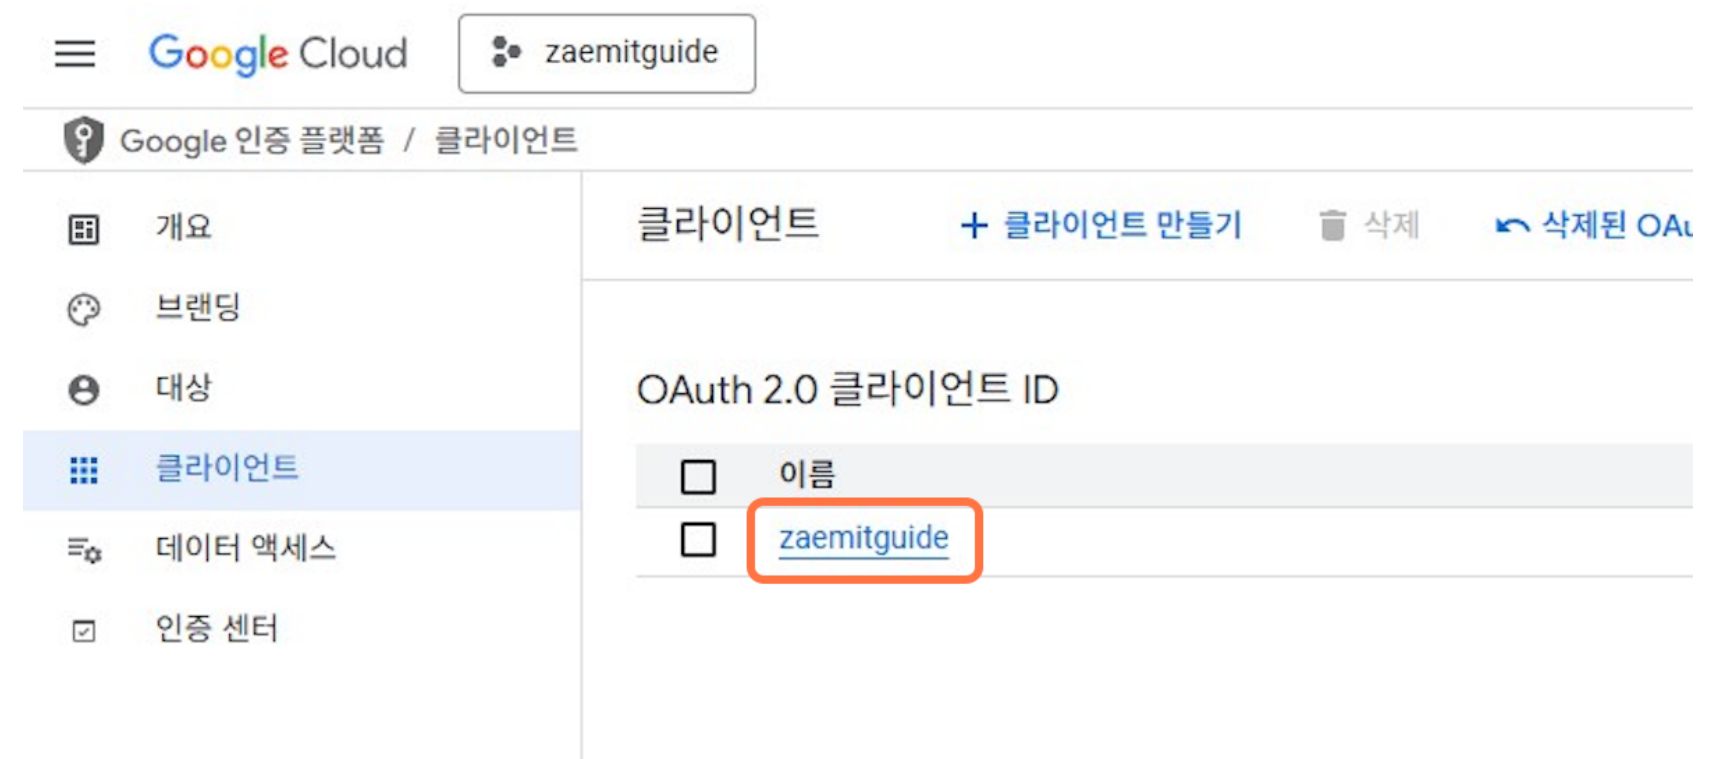Screen dimensions: 1709x759
Task: Click Google 인증 플랫폼 breadcrumb text
Action: click(x=252, y=140)
